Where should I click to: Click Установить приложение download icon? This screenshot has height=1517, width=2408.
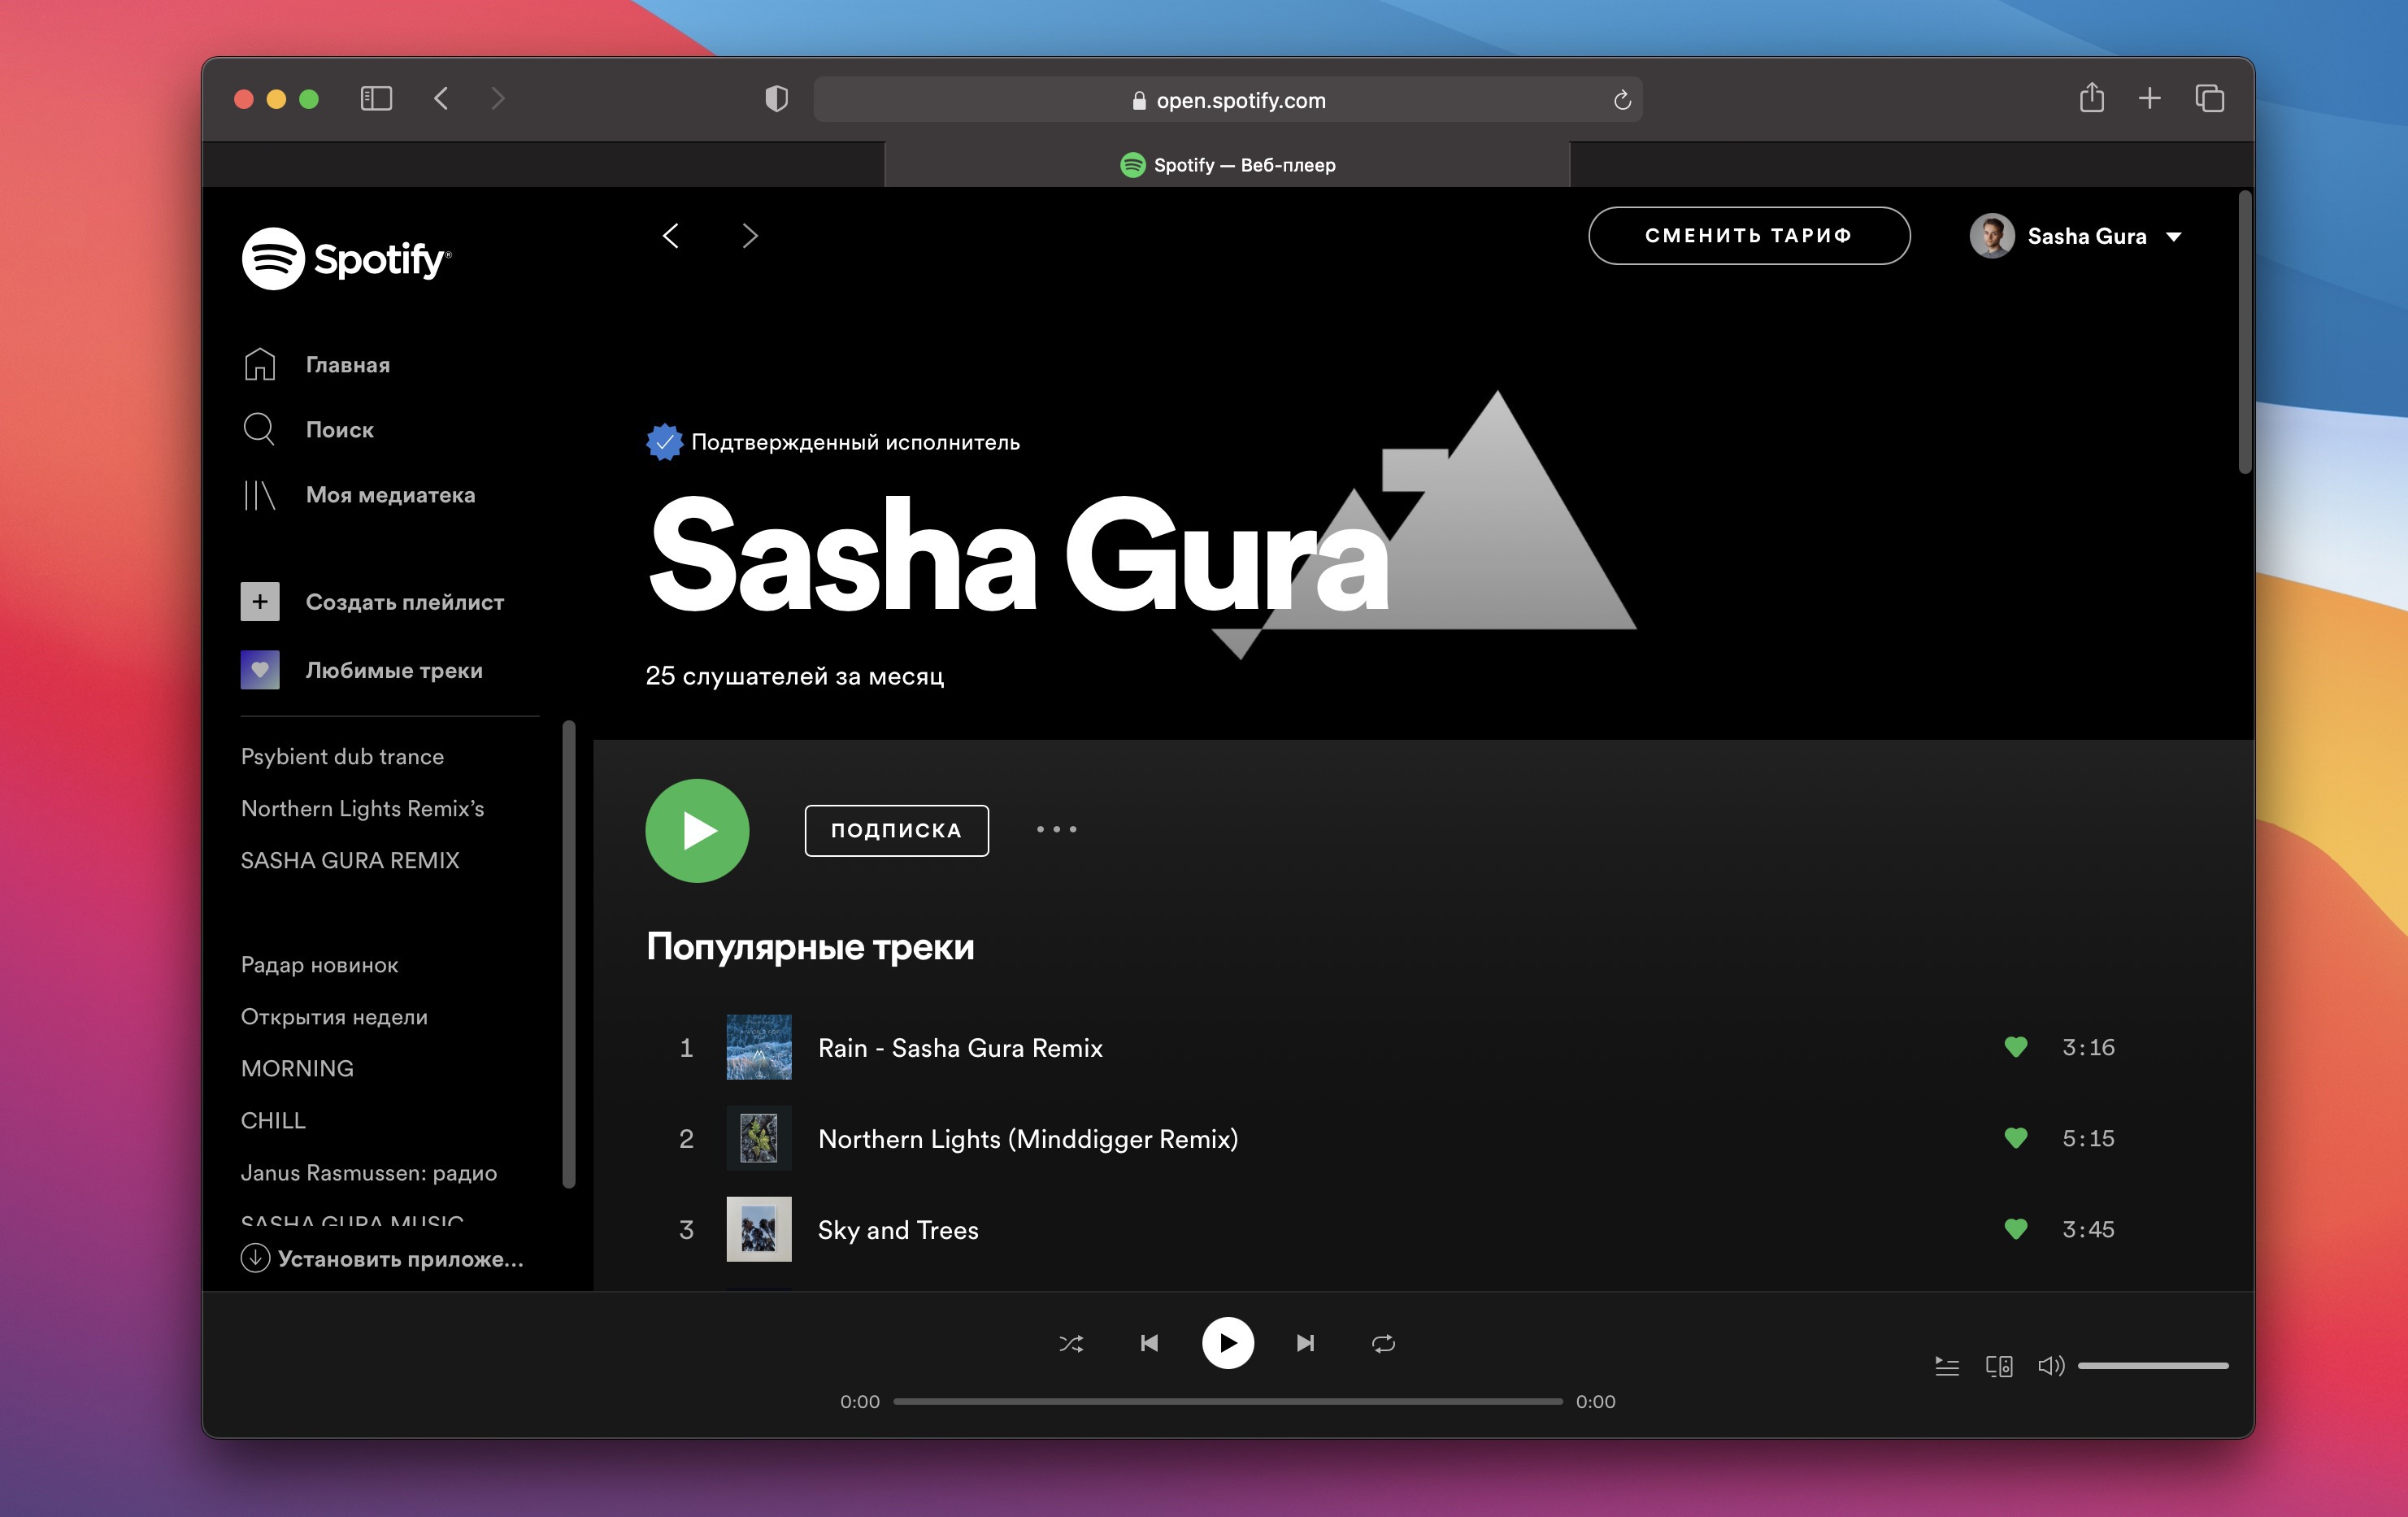point(255,1258)
